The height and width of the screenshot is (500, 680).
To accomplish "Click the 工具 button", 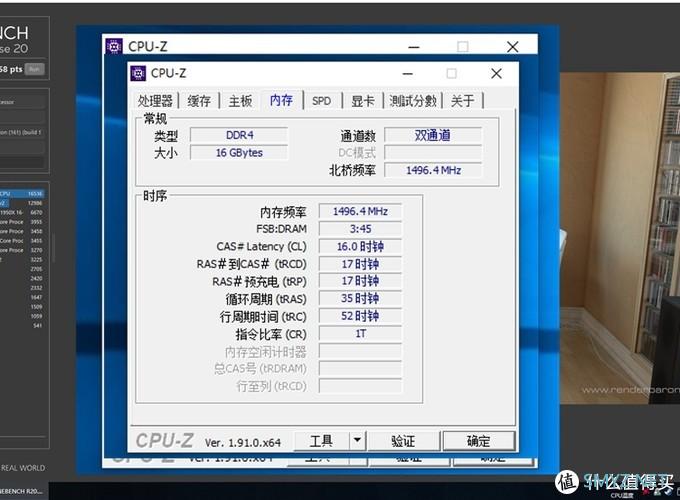I will pyautogui.click(x=321, y=441).
